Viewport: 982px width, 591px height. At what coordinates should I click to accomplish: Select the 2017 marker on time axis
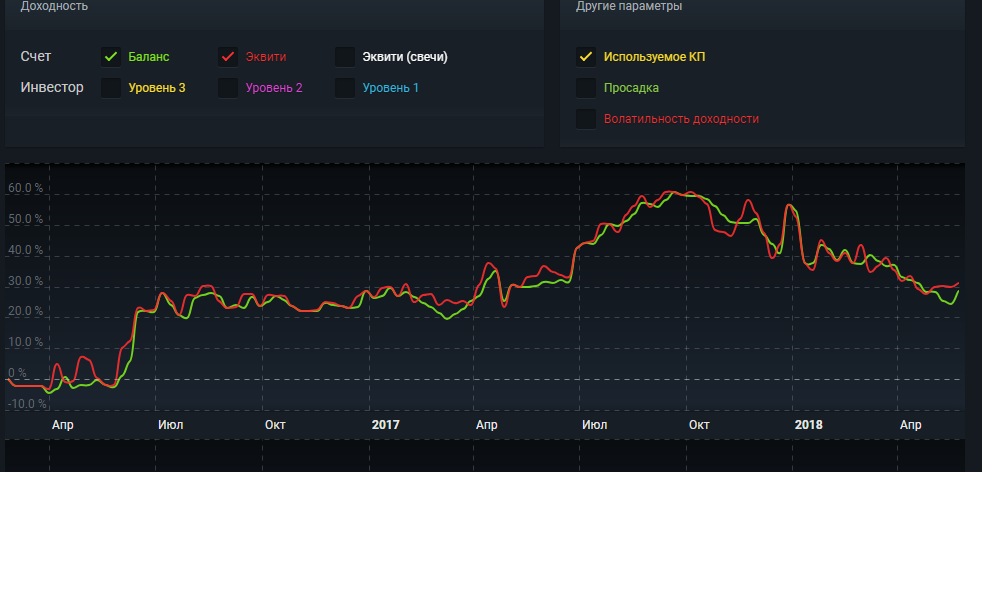point(385,425)
